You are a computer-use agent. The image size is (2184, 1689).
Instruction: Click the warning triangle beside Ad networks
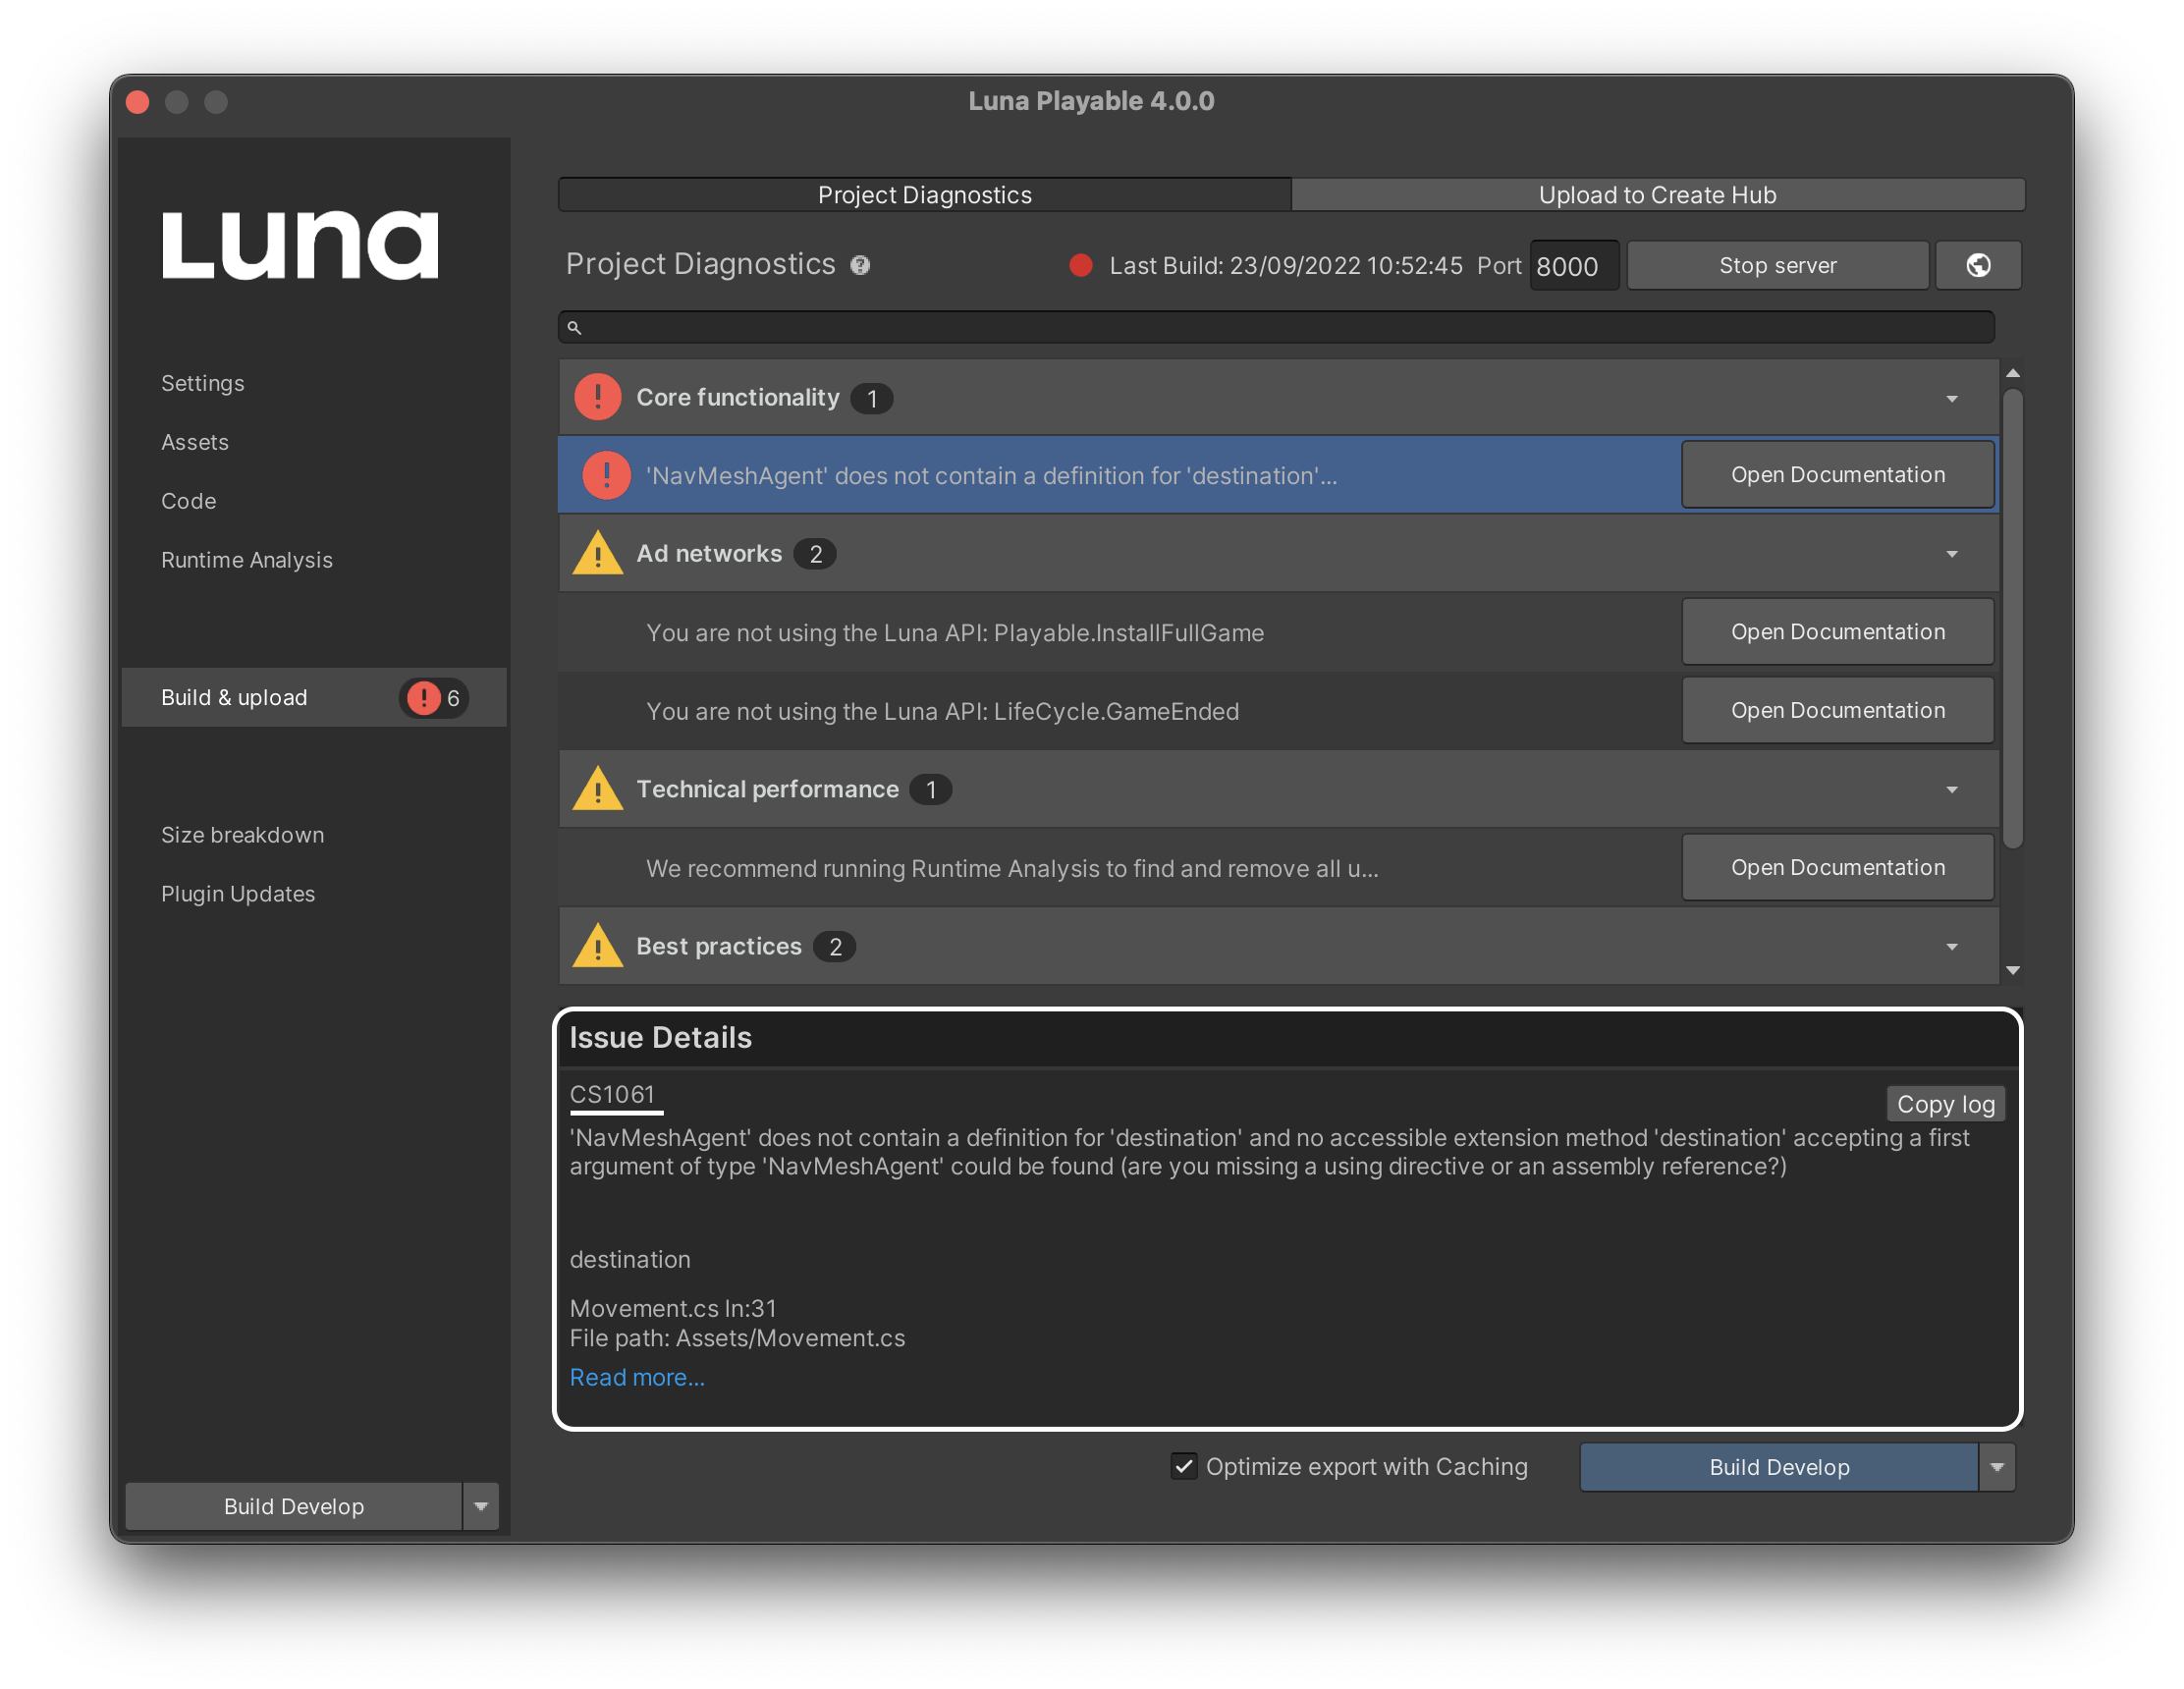[598, 552]
